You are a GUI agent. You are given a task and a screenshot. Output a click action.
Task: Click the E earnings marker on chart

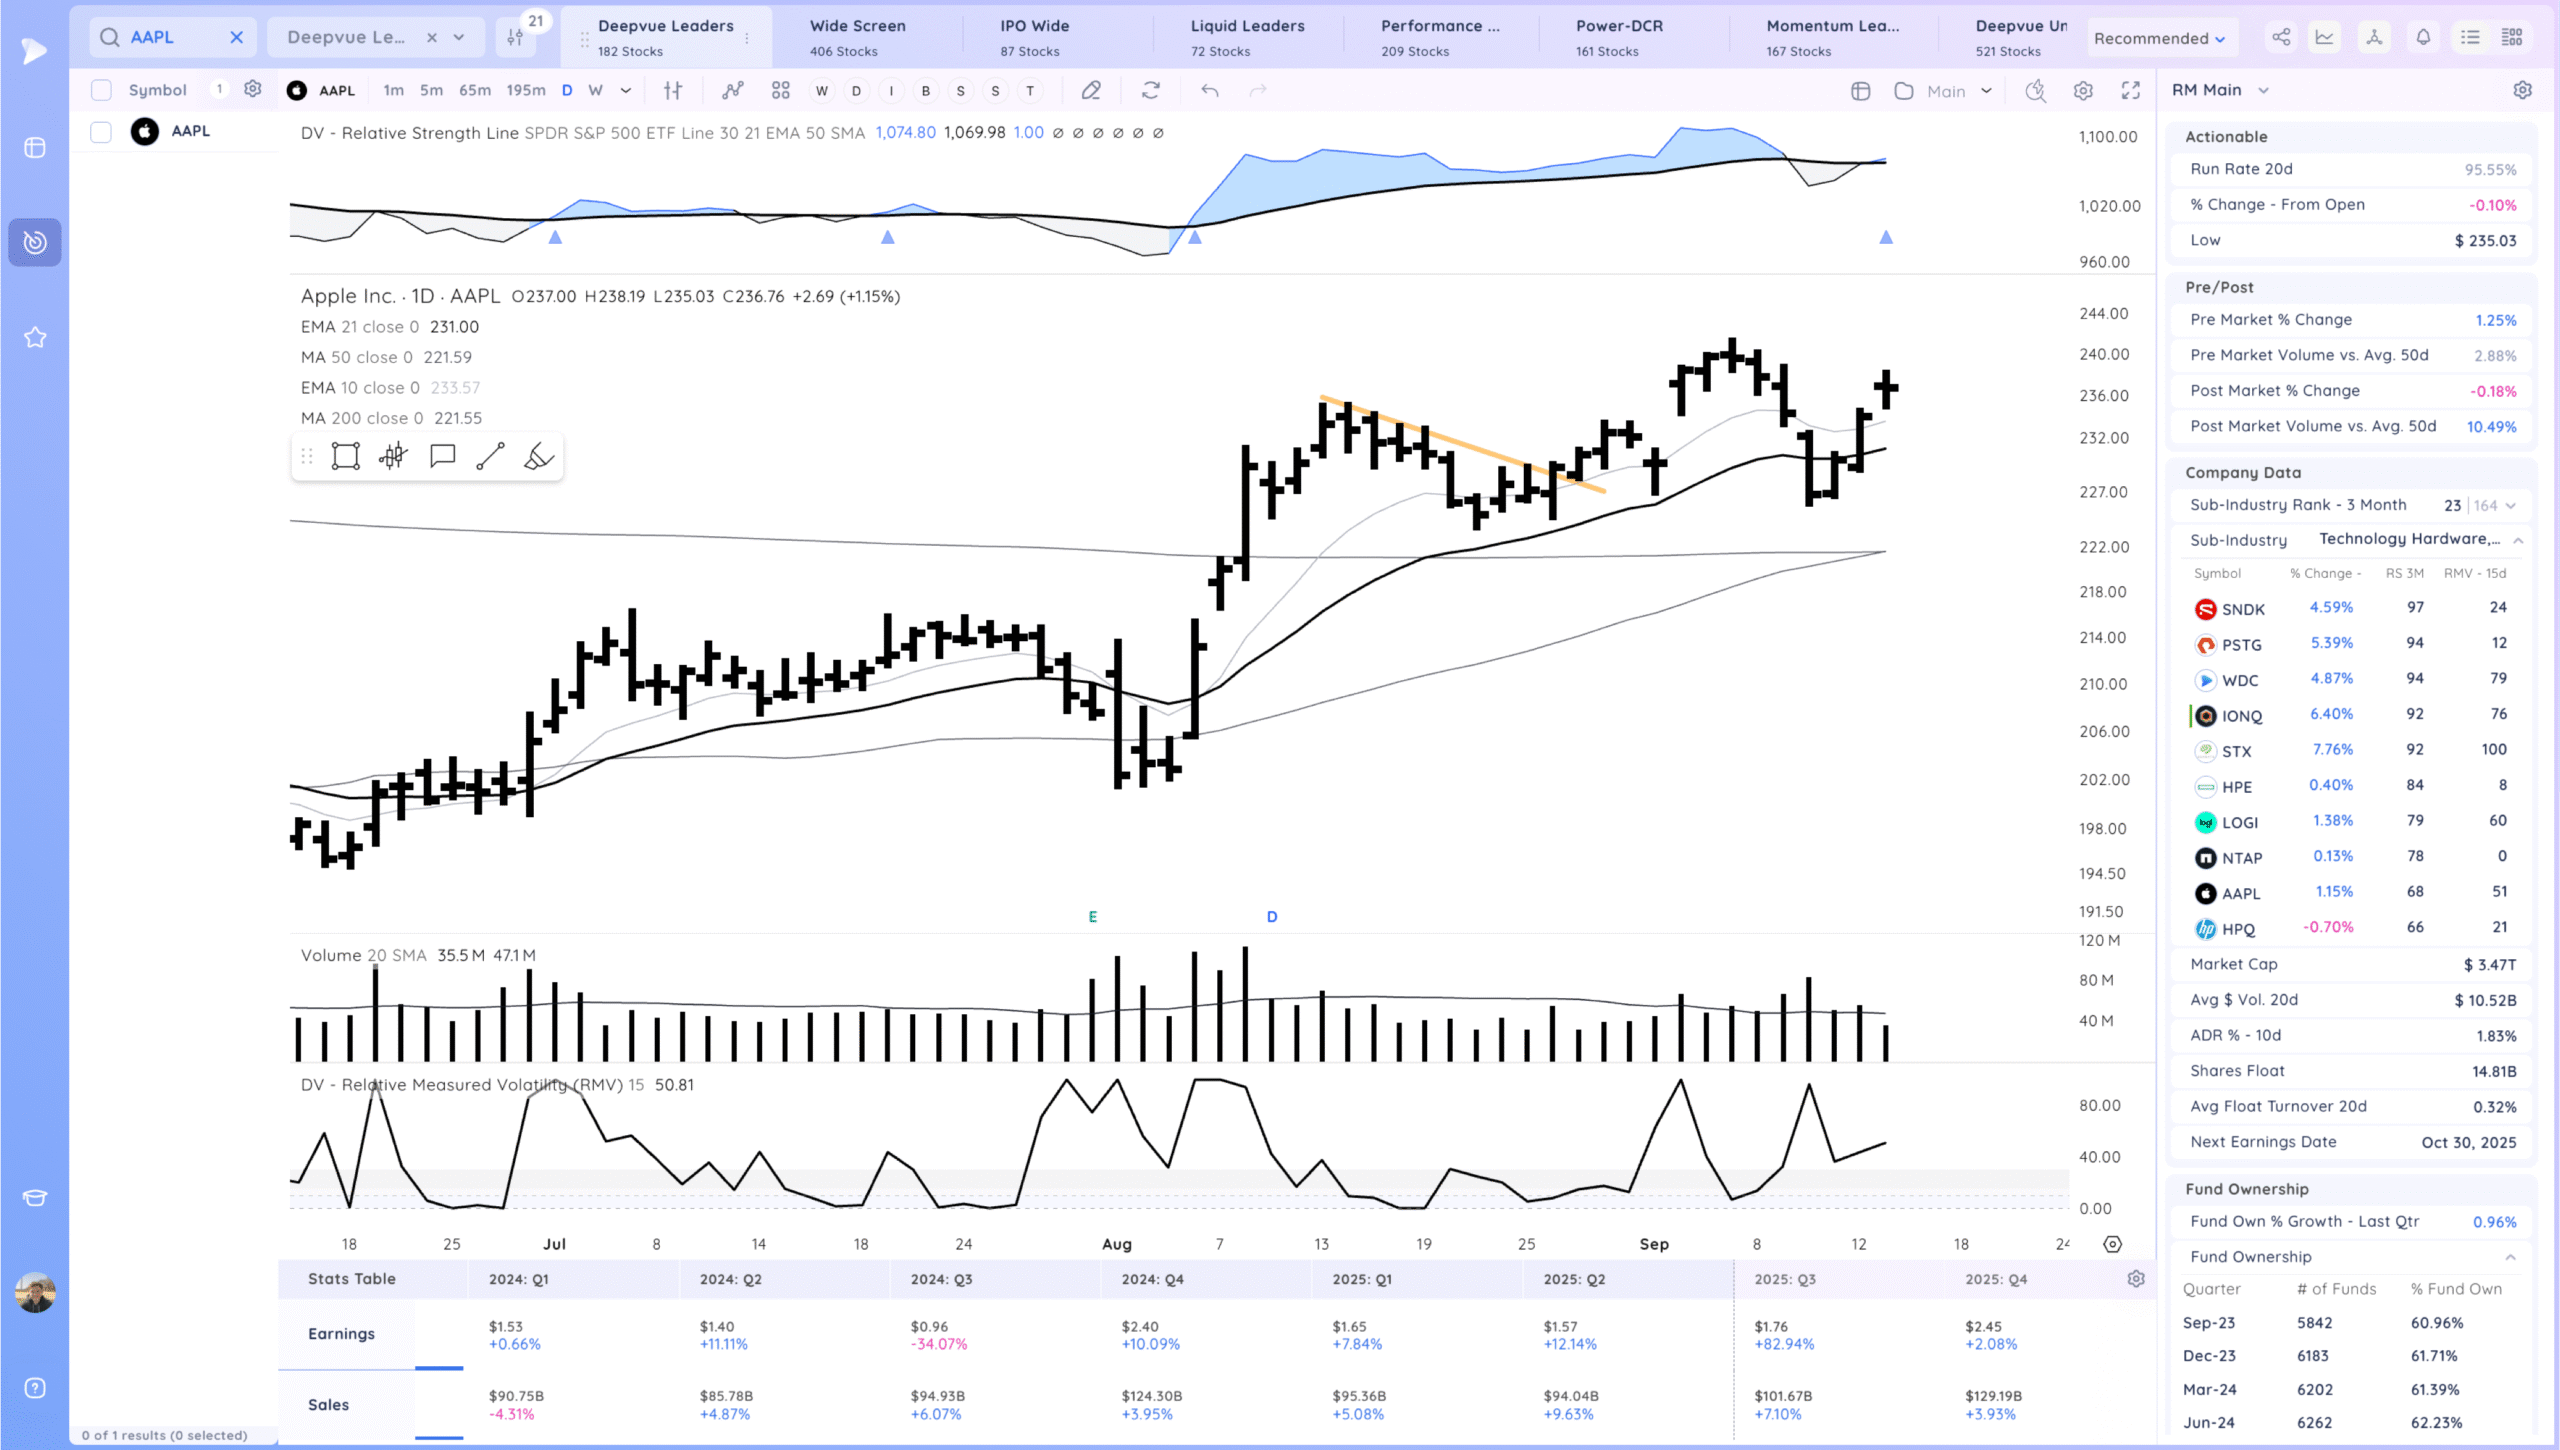point(1092,916)
